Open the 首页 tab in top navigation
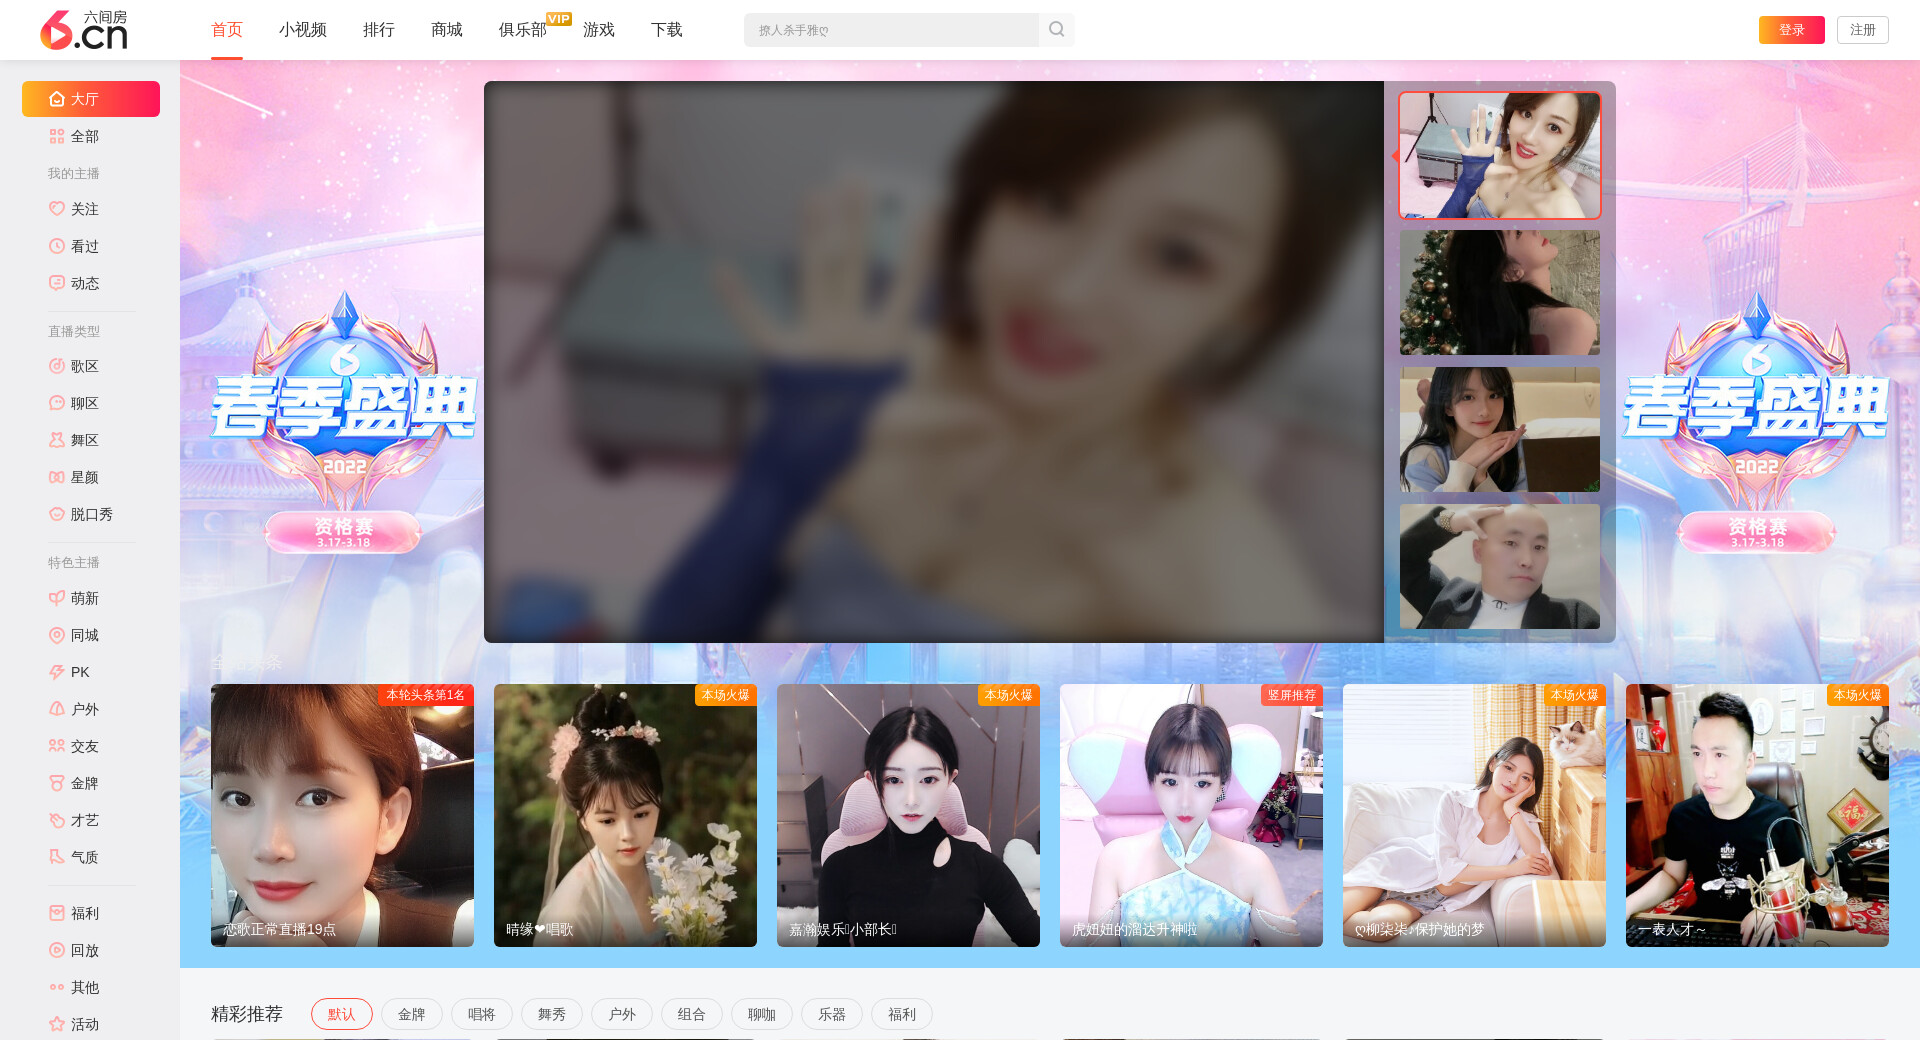 click(227, 30)
